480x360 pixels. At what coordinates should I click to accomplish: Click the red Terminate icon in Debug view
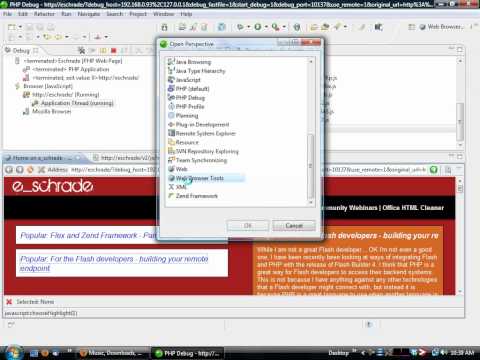click(x=114, y=51)
